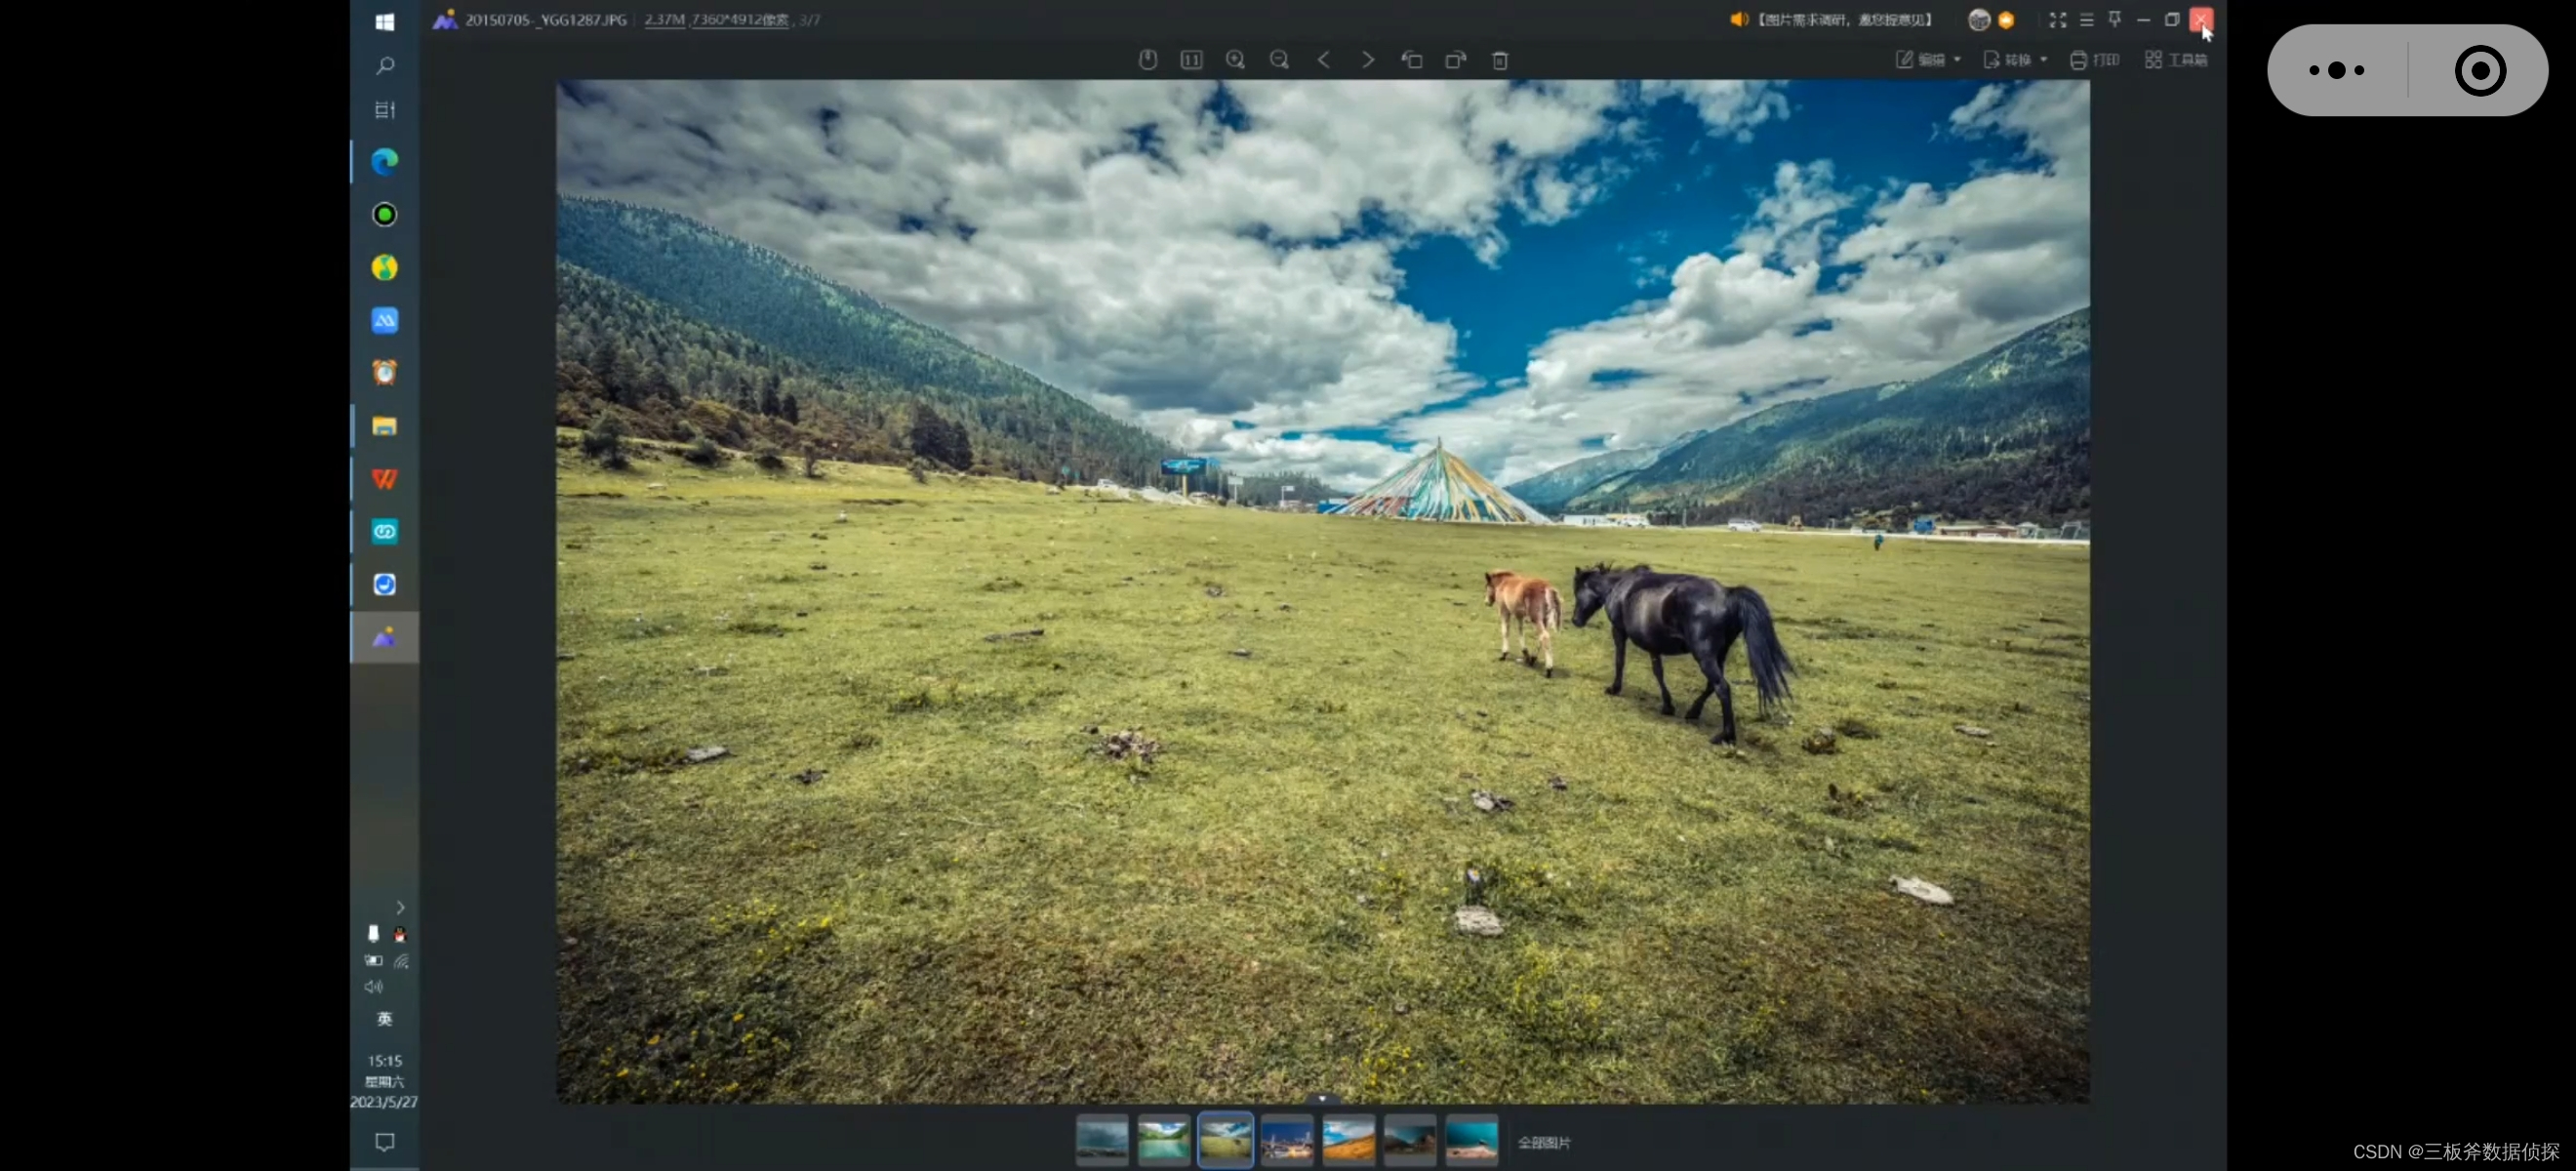Delete the current photo with trash icon
Viewport: 2576px width, 1171px height.
[x=1500, y=61]
